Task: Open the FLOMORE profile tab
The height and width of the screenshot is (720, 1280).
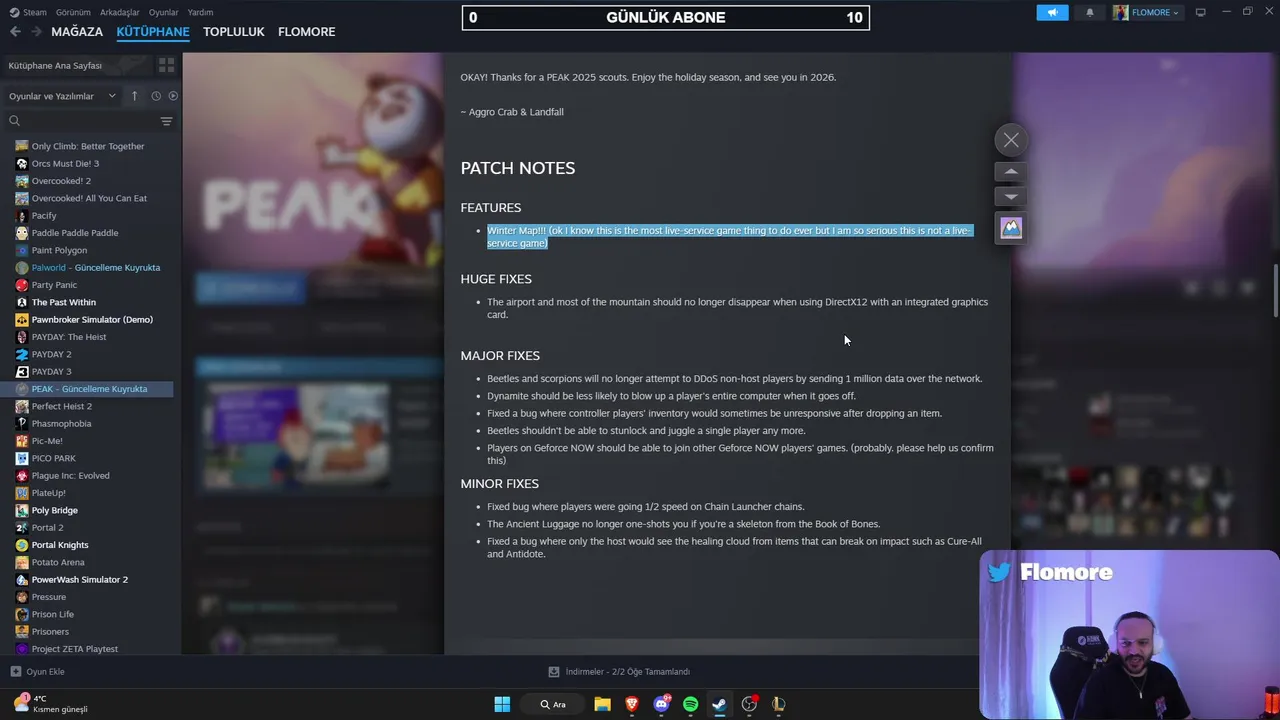Action: pos(307,32)
